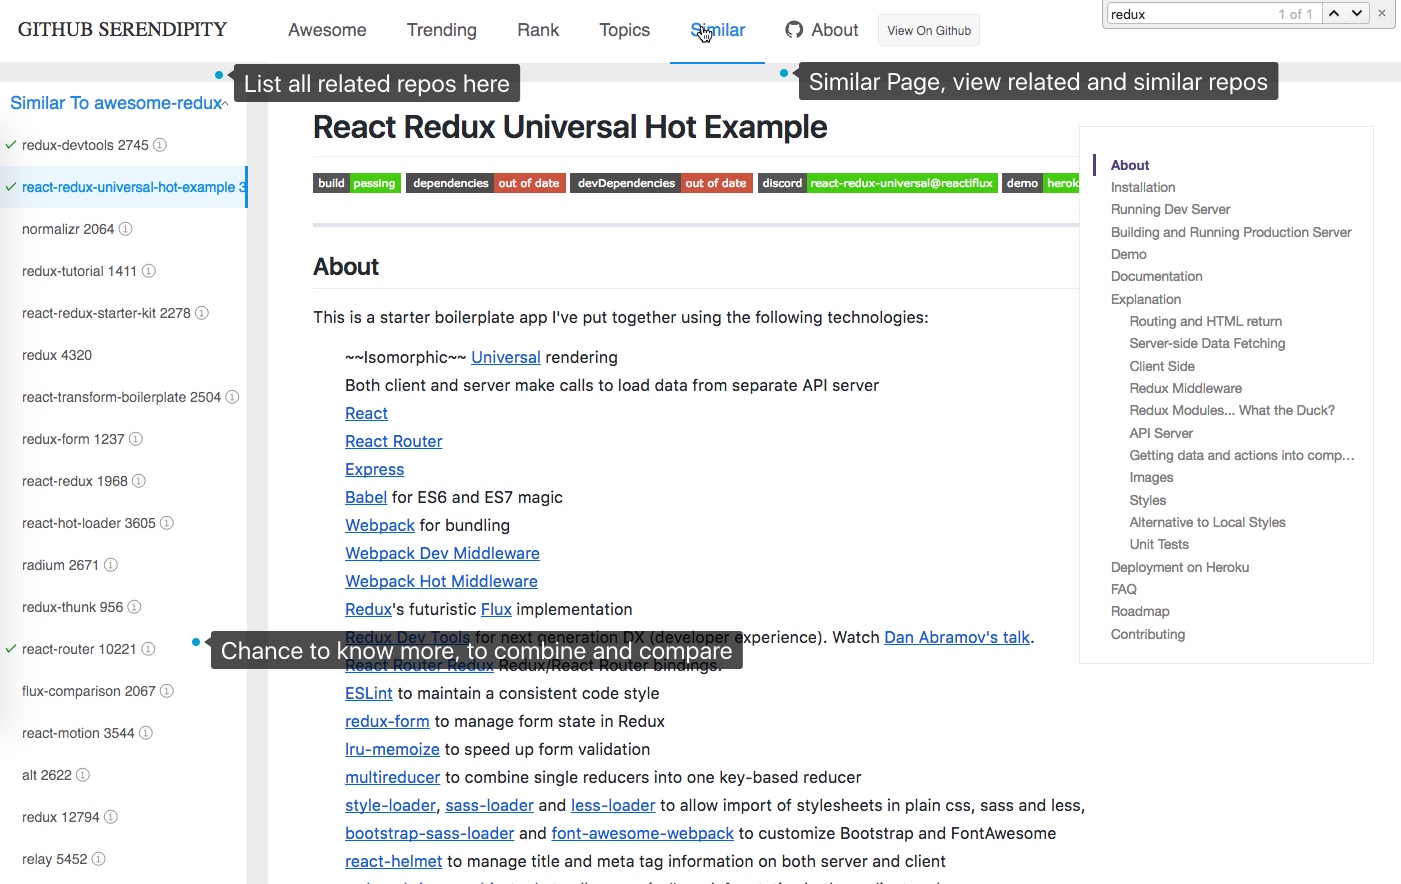Select the react-hot-loader 3605 repo
The width and height of the screenshot is (1401, 884).
pos(89,523)
